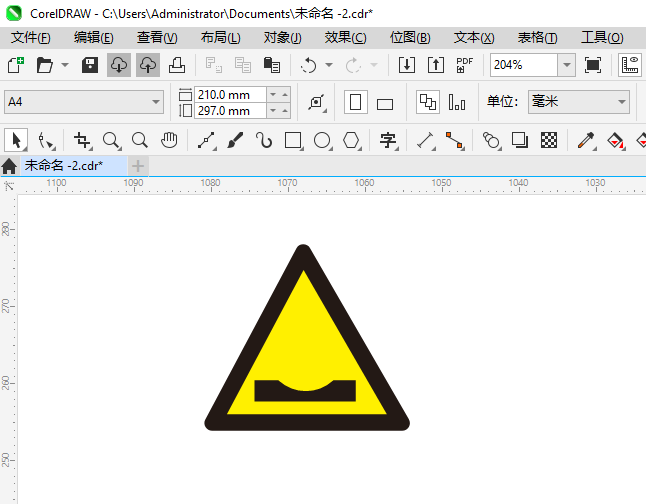Click the Import icon
Image resolution: width=646 pixels, height=504 pixels.
(x=407, y=65)
